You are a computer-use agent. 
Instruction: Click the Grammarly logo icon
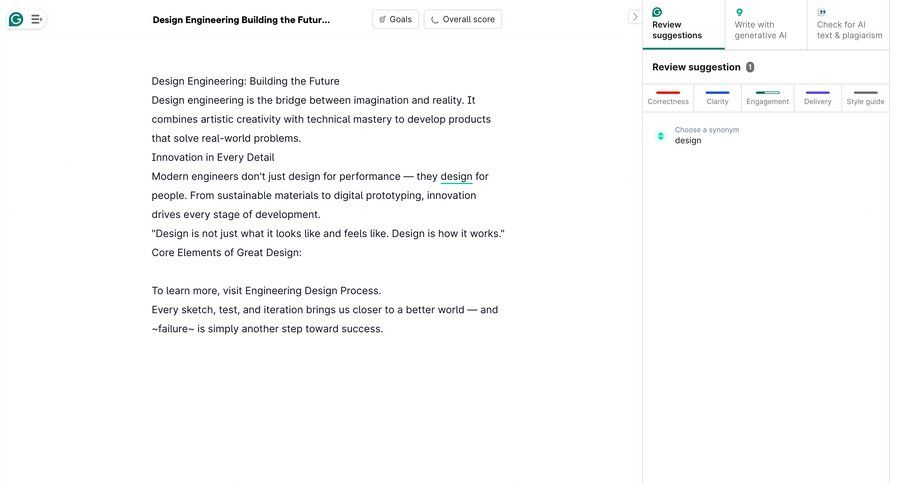coord(16,20)
